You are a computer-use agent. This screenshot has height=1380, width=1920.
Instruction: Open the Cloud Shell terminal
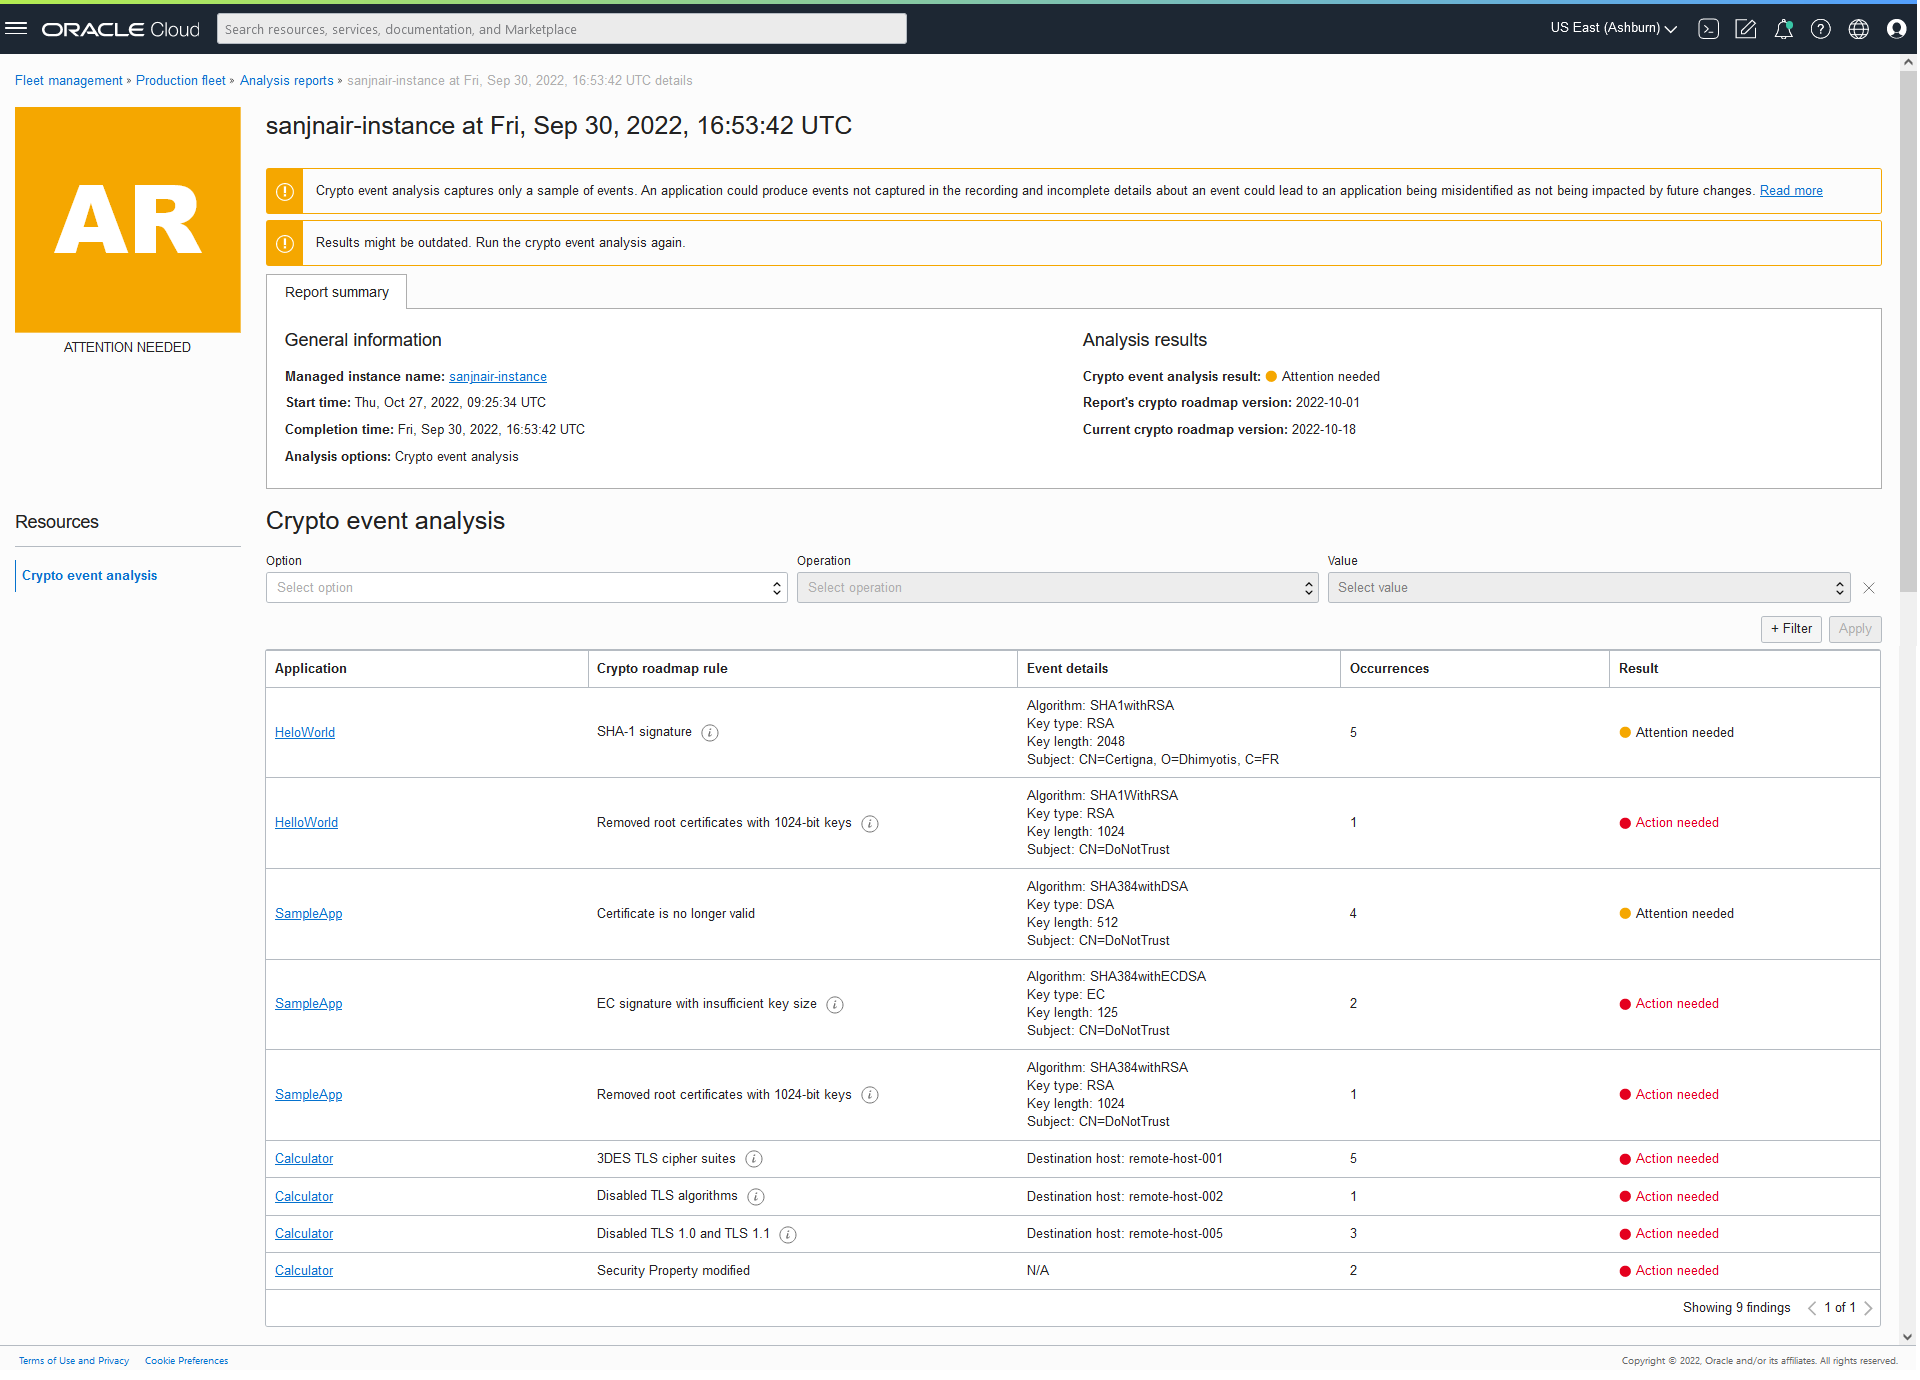click(x=1708, y=28)
